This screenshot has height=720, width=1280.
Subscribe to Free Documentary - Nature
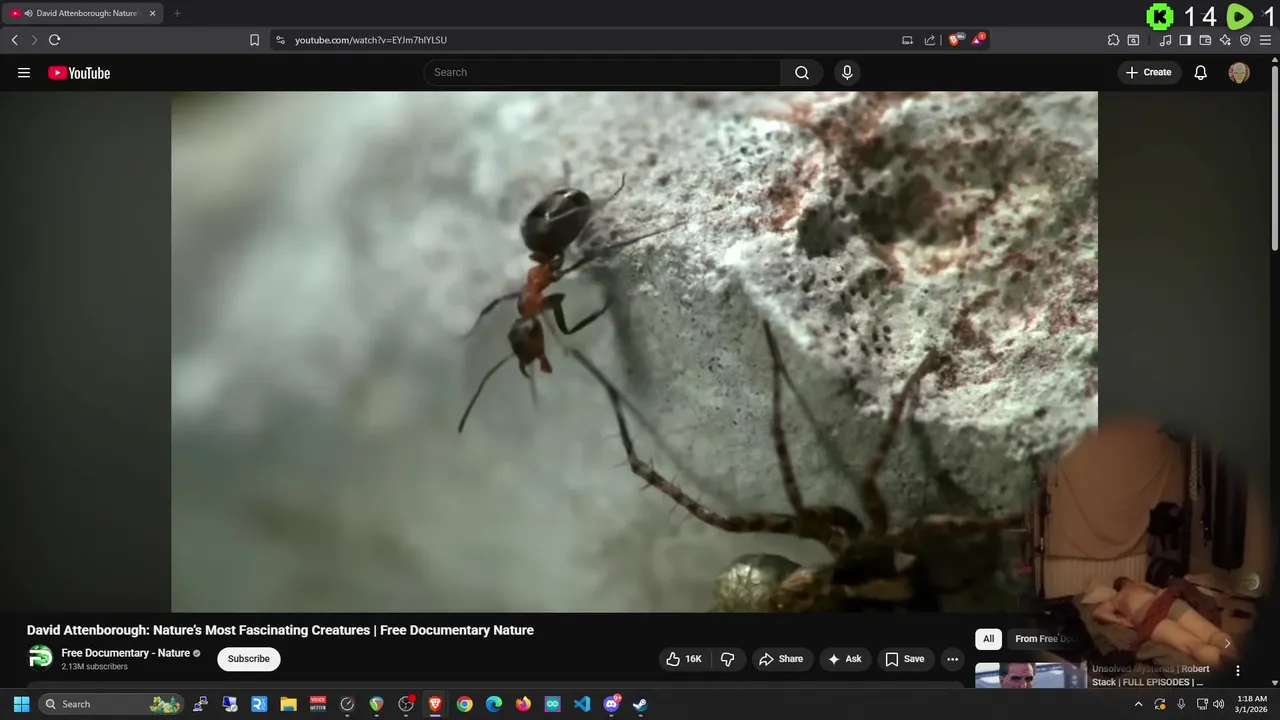click(248, 659)
